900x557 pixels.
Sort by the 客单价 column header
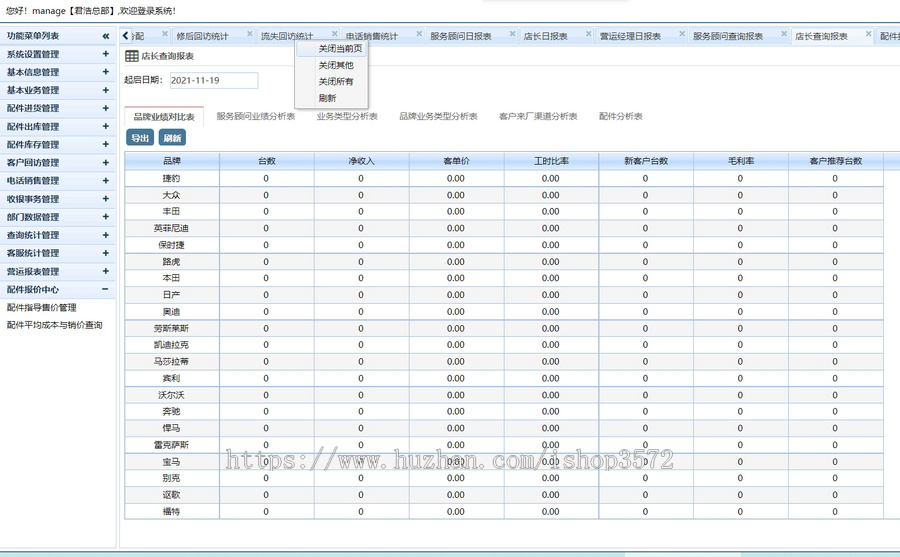coord(456,161)
